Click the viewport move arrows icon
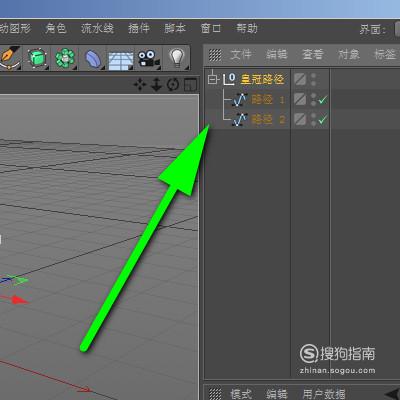Image resolution: width=400 pixels, height=400 pixels. 140,85
